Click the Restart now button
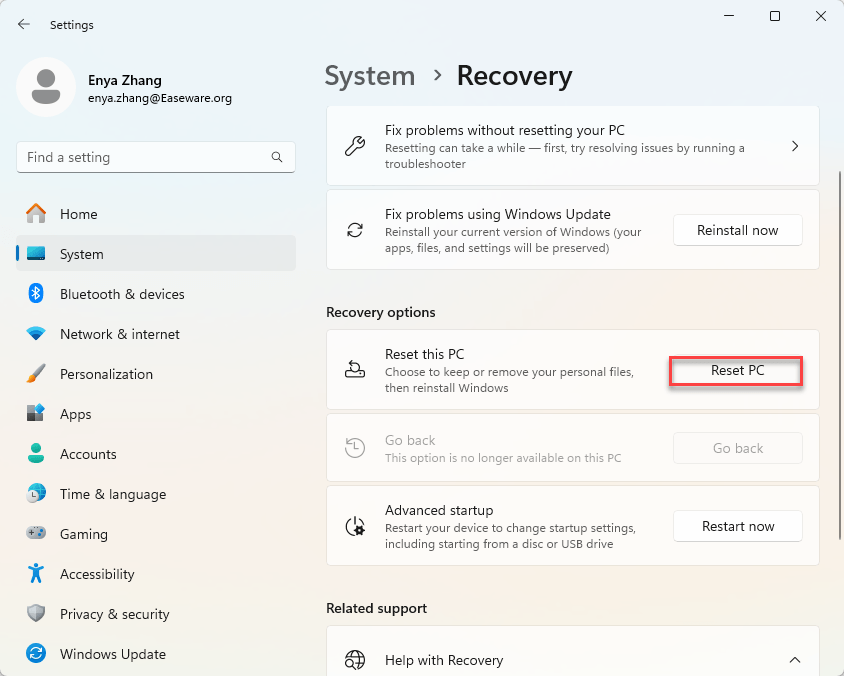 (737, 526)
